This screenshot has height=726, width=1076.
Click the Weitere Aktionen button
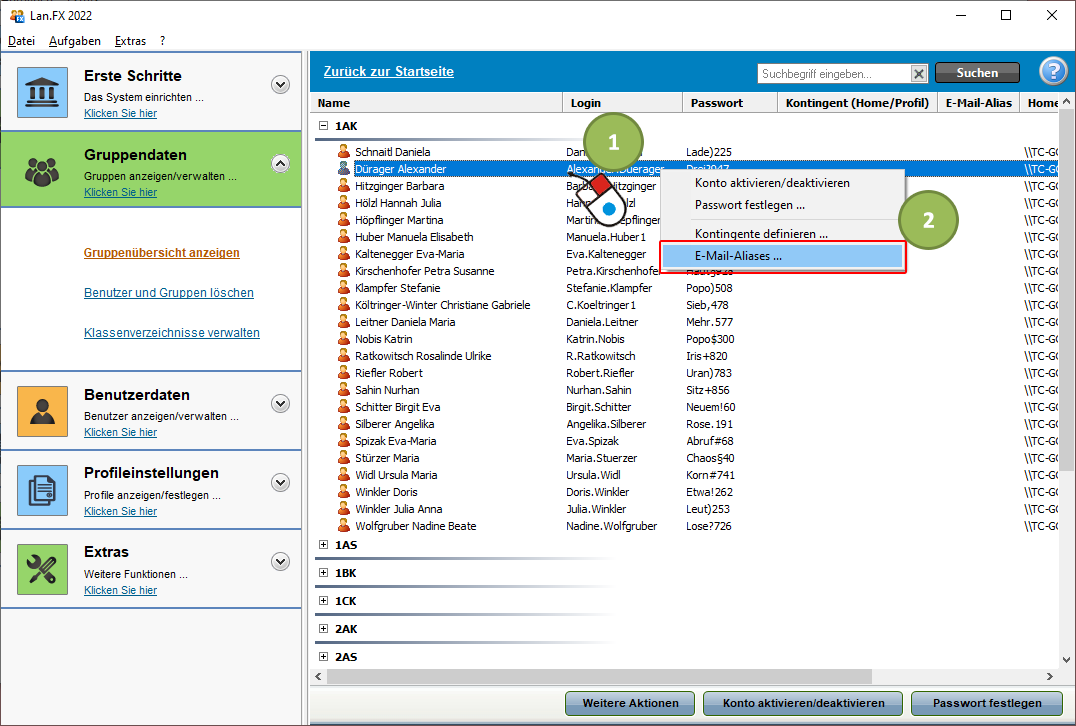click(x=630, y=703)
